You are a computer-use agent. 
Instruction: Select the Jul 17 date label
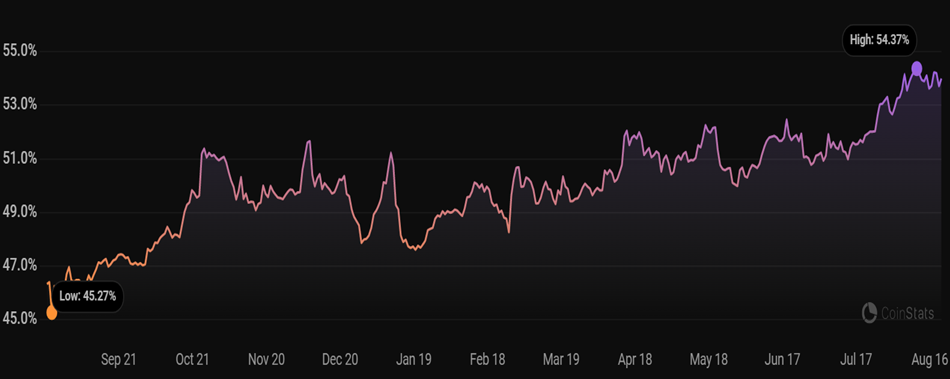coord(855,360)
